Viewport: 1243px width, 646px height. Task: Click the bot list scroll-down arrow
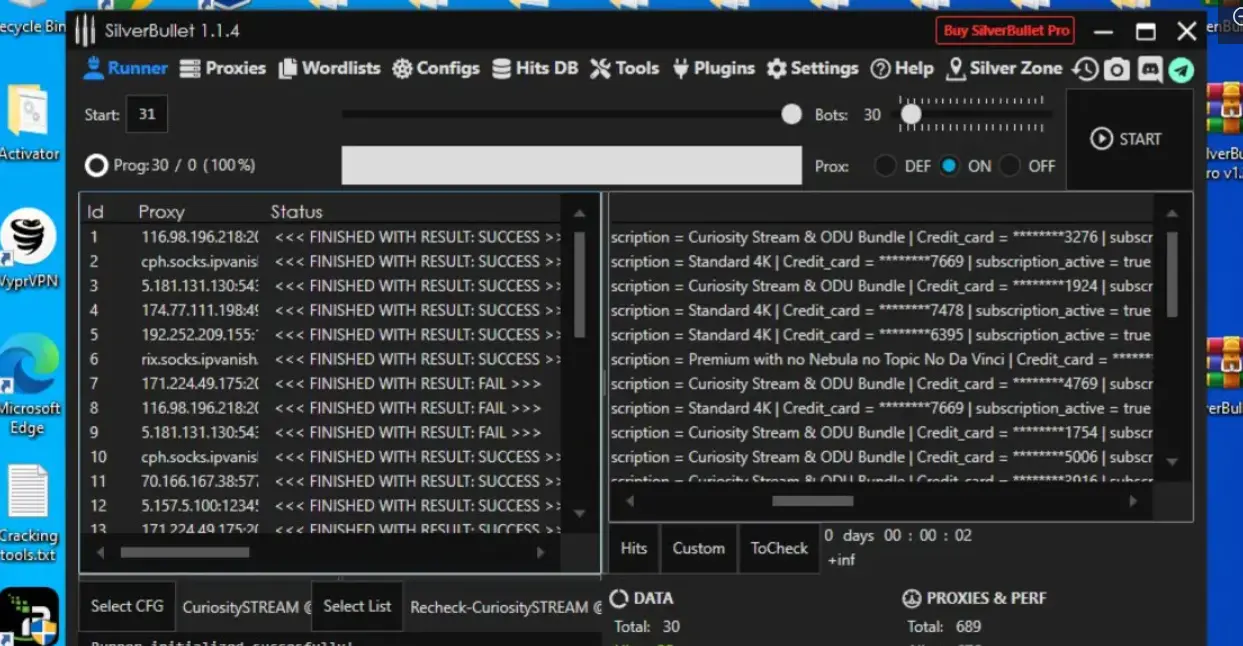pyautogui.click(x=579, y=513)
